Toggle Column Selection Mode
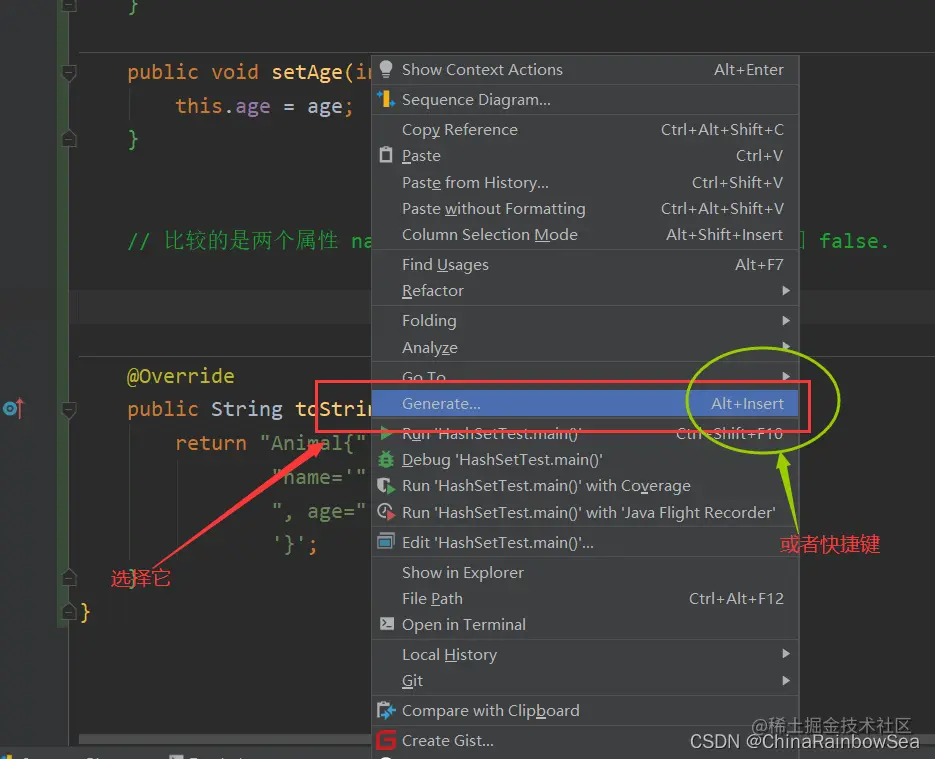Viewport: 935px width, 759px height. tap(585, 235)
